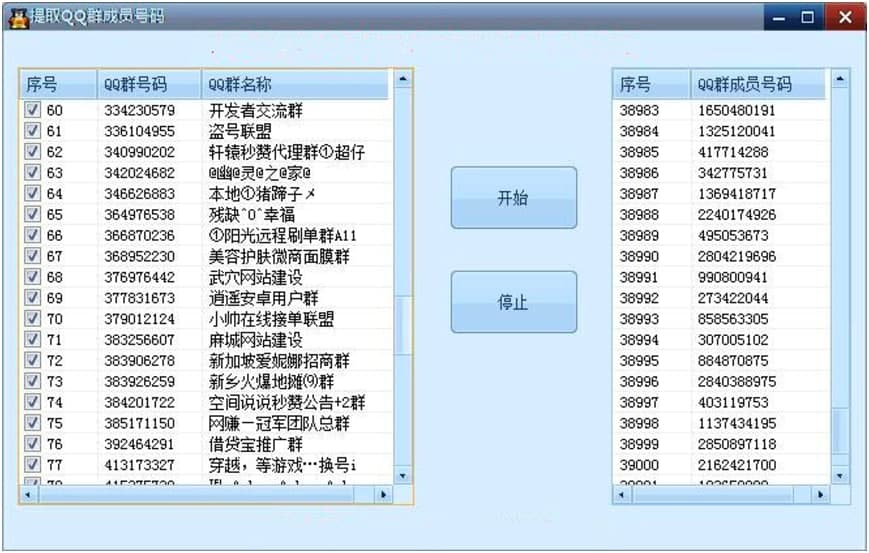Uncheck checkbox for 新加坡爱妮娜招商群
869x553 pixels.
pyautogui.click(x=32, y=360)
